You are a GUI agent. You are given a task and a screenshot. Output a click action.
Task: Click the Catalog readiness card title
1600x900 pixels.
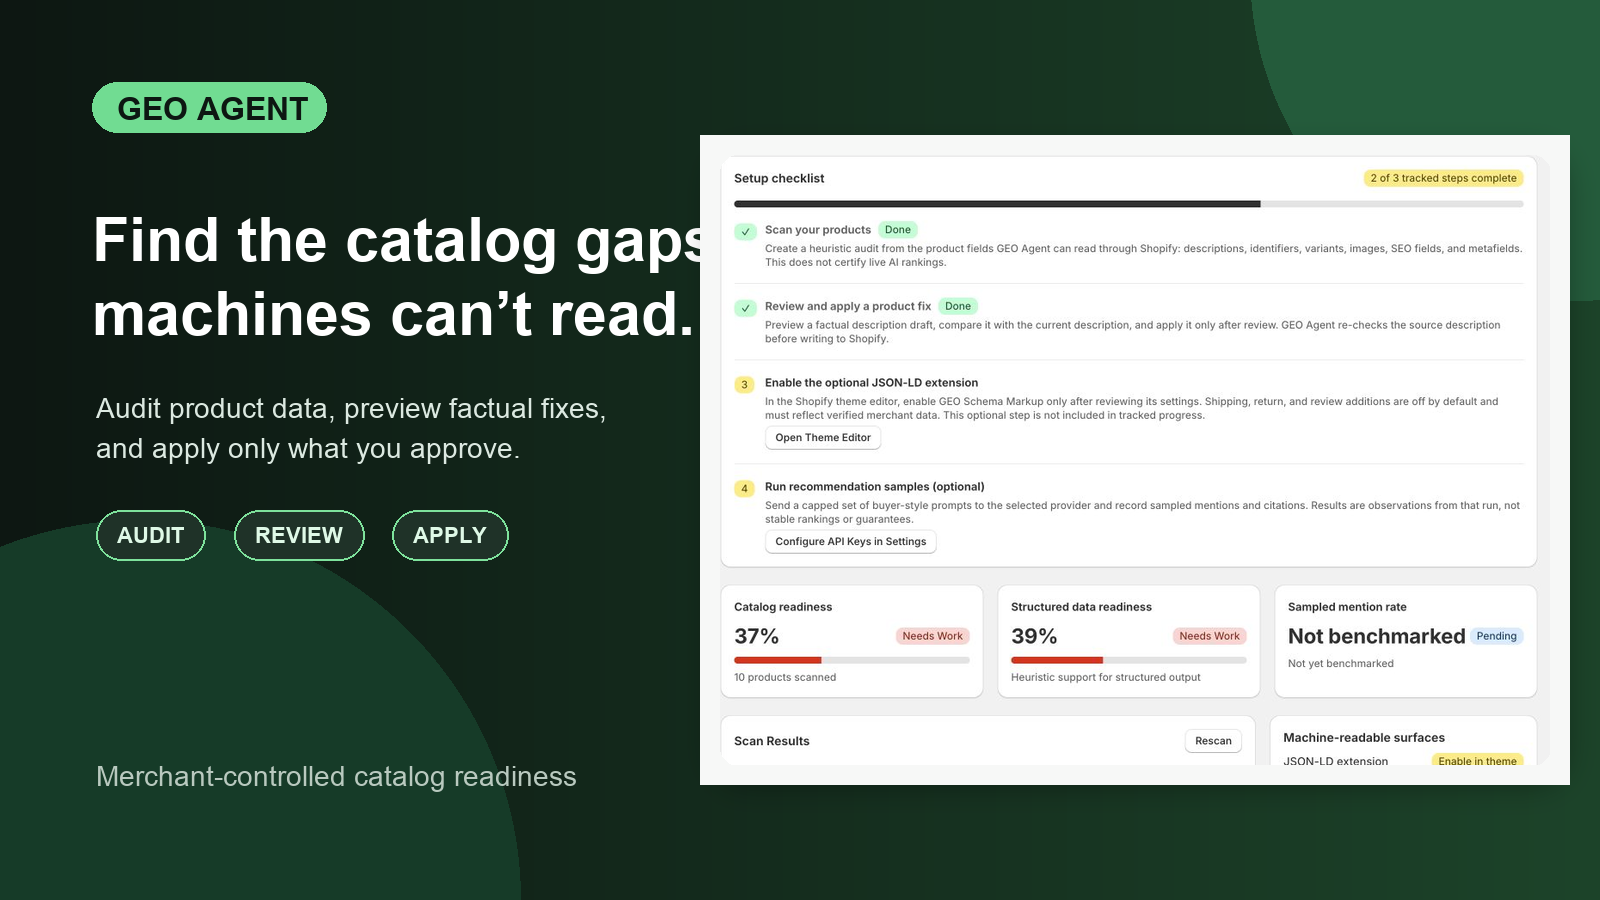(783, 607)
